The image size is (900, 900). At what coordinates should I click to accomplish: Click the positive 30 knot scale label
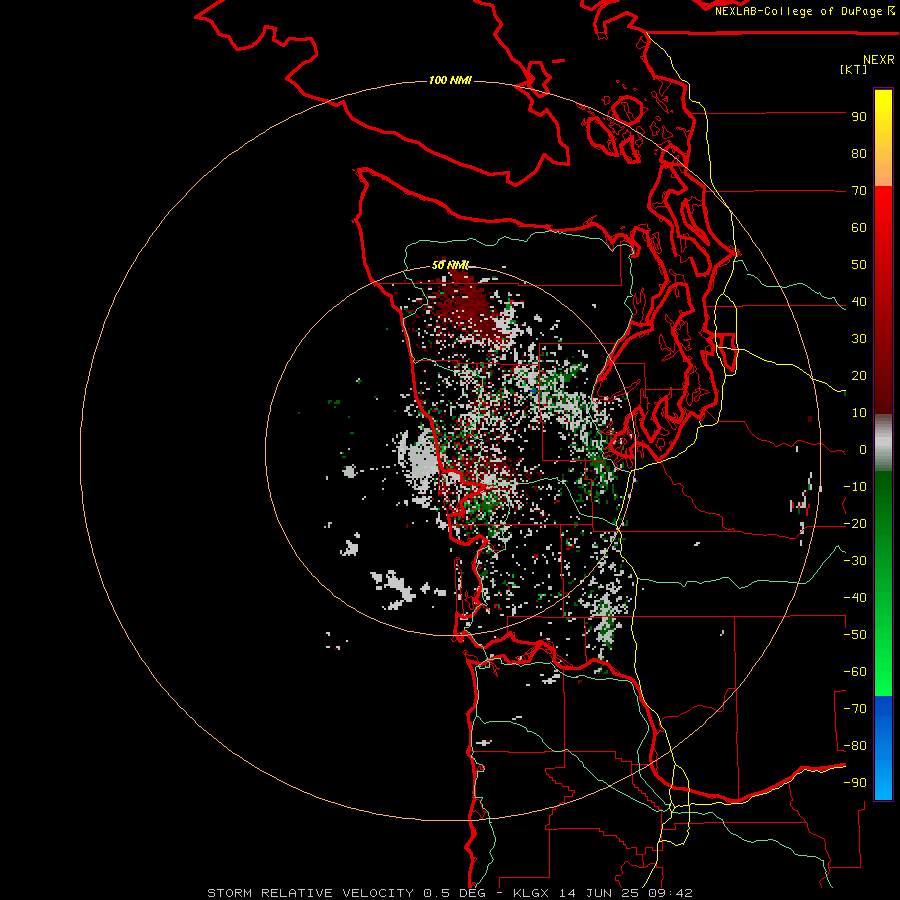[859, 339]
